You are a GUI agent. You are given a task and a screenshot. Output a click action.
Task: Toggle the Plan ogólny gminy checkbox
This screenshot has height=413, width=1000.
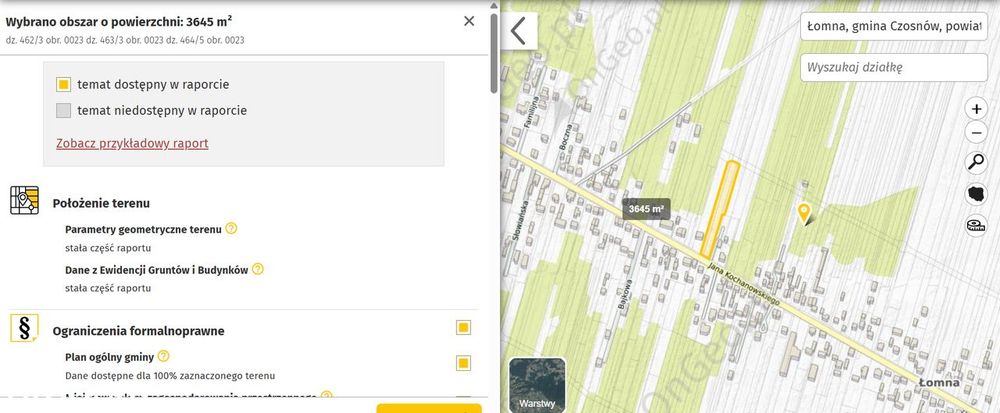464,363
